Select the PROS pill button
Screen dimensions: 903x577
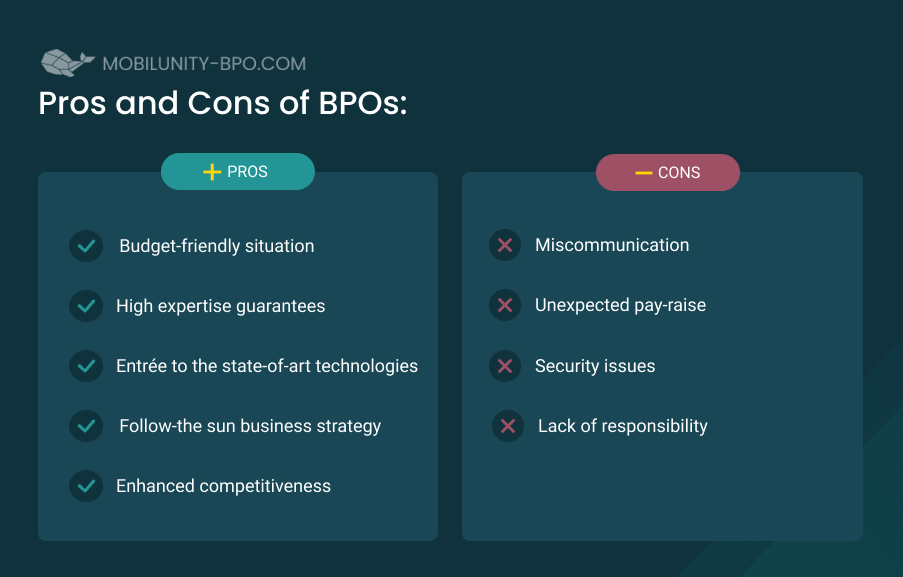pos(238,172)
